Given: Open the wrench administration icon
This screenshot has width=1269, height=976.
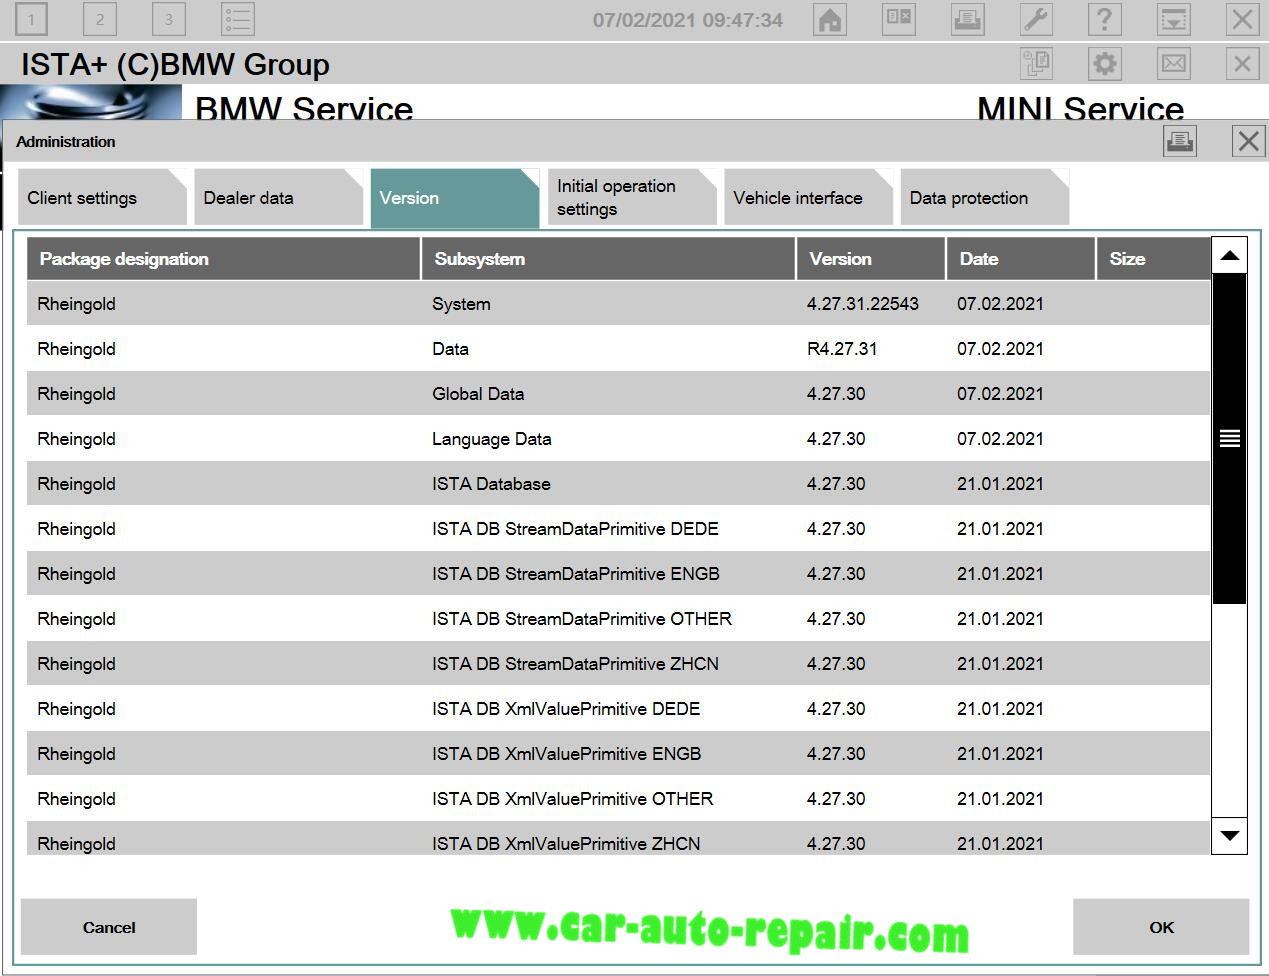Looking at the screenshot, I should [x=1036, y=19].
